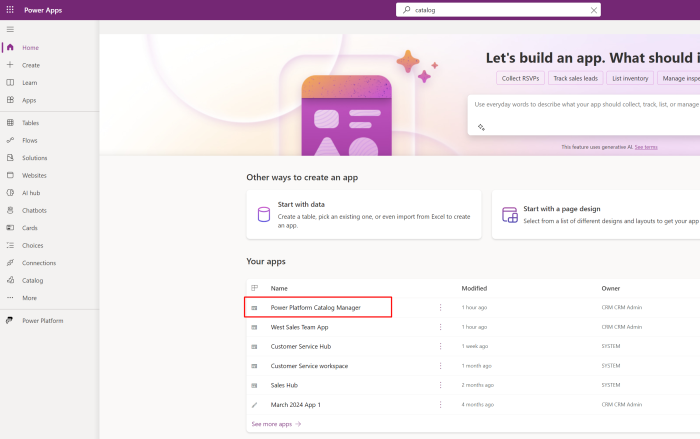This screenshot has width=700, height=439.
Task: Open the Customer Service Hub app
Action: pos(300,346)
